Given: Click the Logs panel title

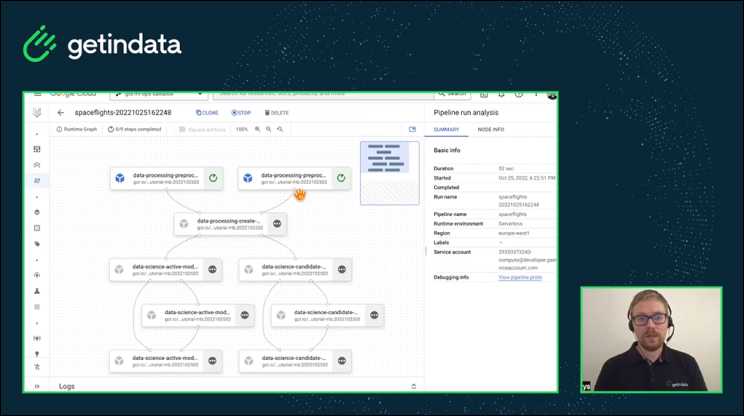Looking at the screenshot, I should (x=67, y=387).
